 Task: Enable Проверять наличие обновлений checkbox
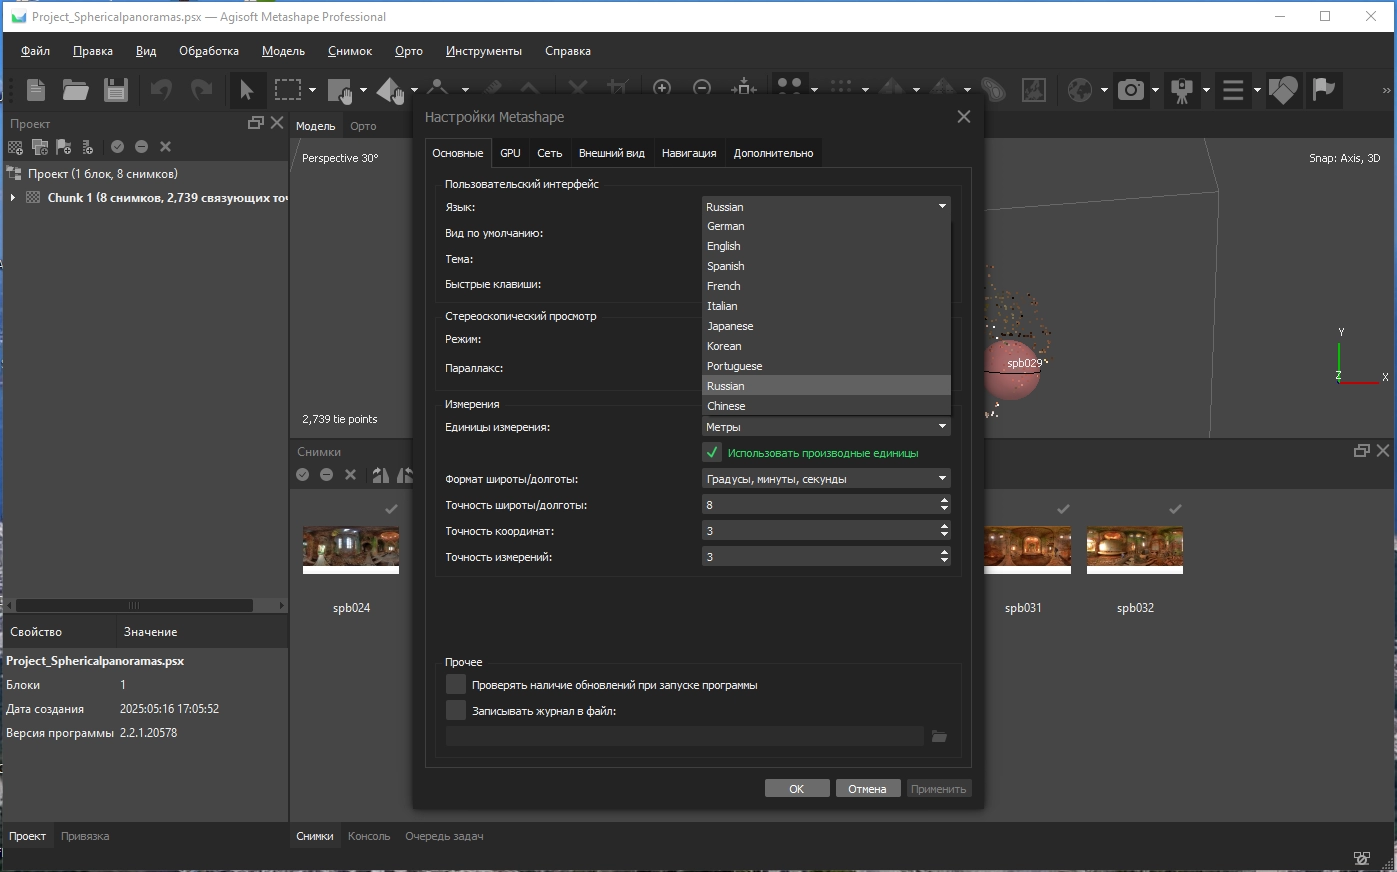pyautogui.click(x=456, y=685)
